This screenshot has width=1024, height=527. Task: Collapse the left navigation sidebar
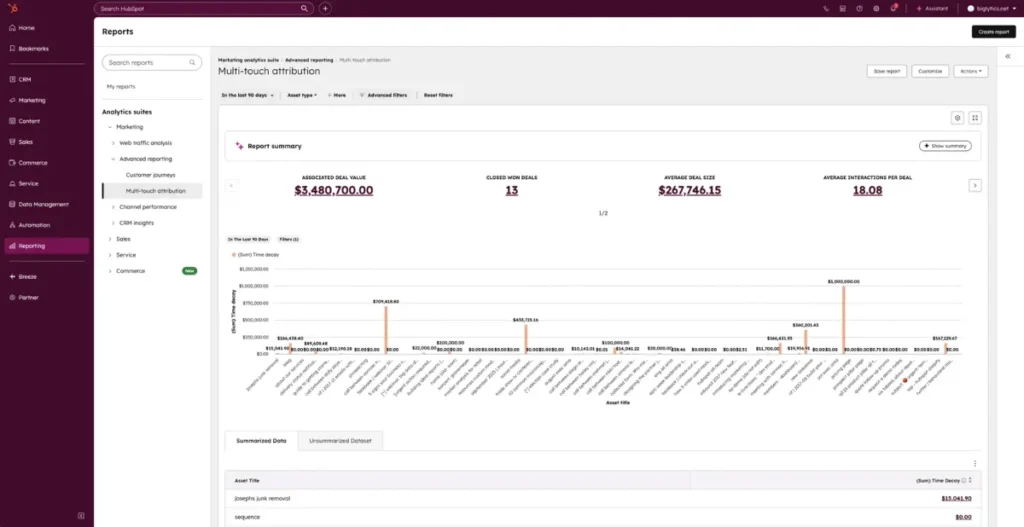click(81, 516)
